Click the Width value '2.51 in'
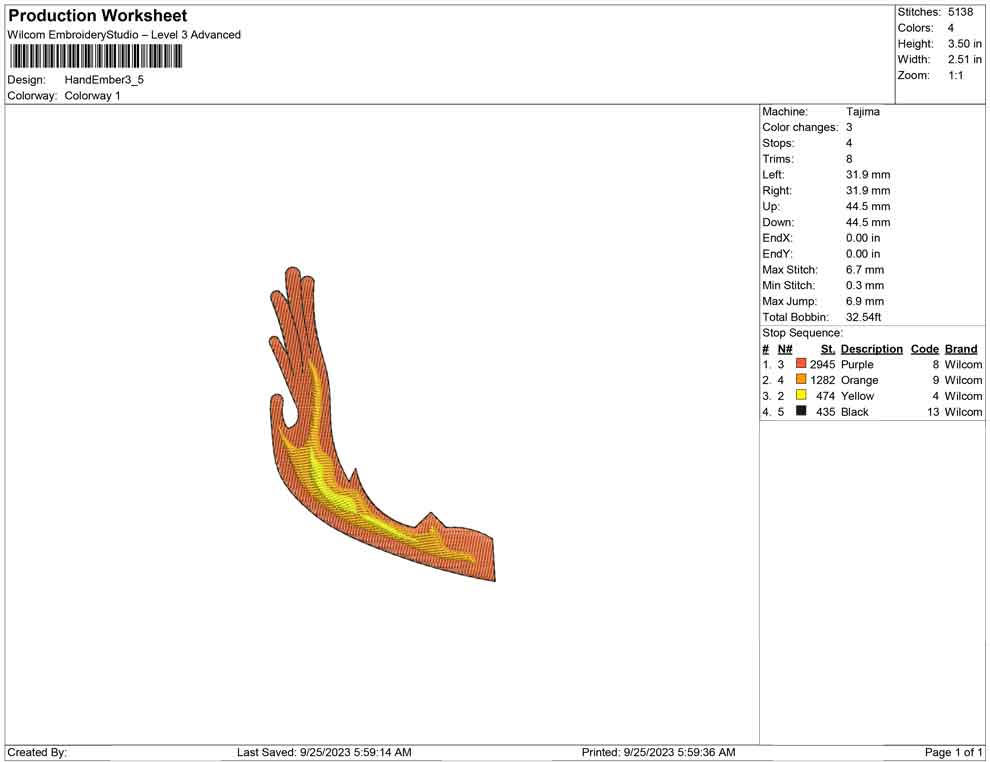This screenshot has width=990, height=762. pyautogui.click(x=965, y=59)
